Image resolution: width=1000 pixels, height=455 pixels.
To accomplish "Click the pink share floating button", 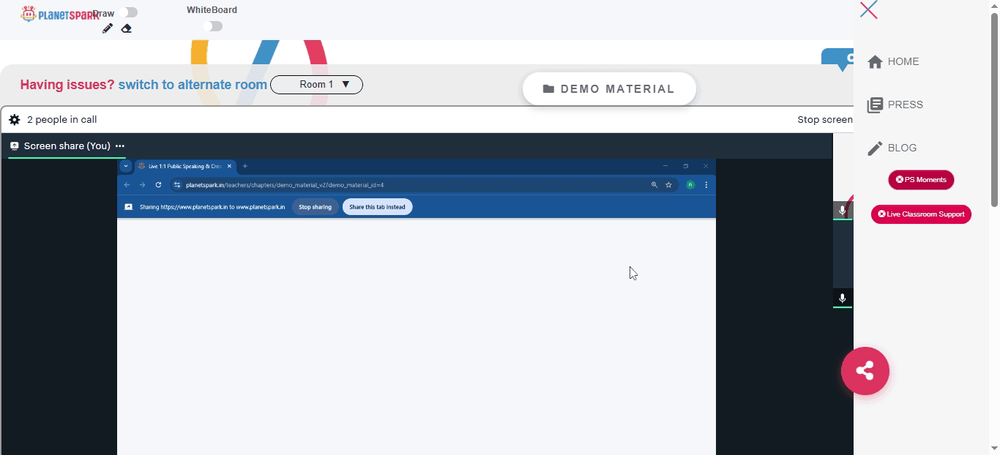I will pyautogui.click(x=865, y=371).
